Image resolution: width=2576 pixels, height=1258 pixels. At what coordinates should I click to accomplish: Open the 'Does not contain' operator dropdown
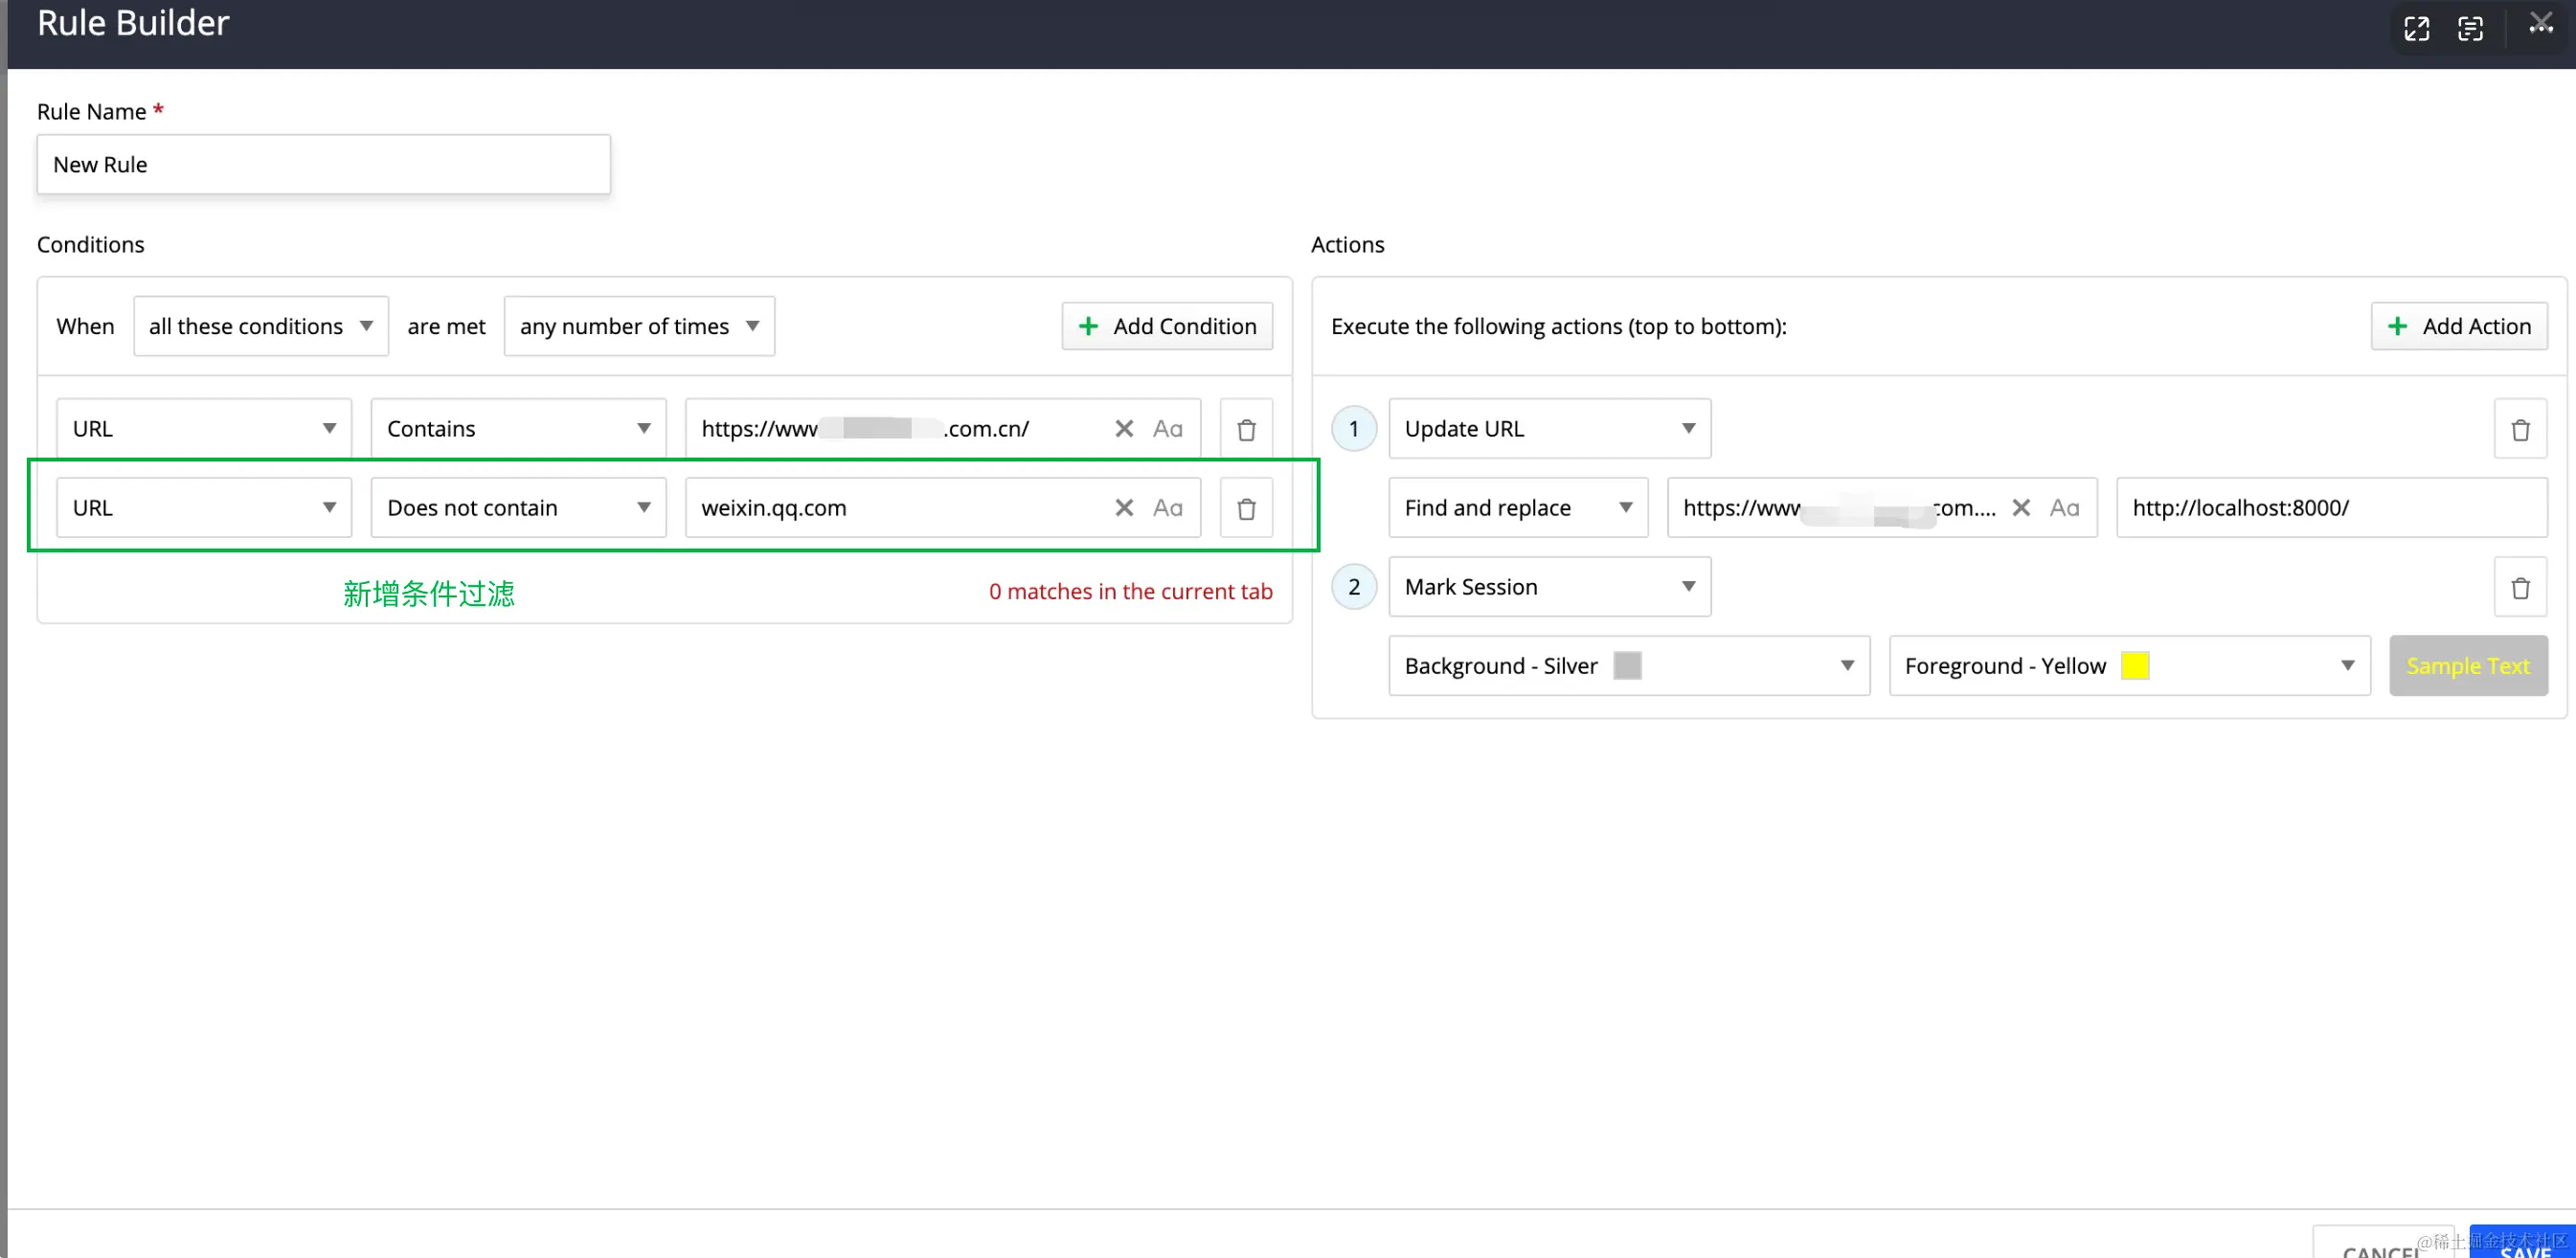pyautogui.click(x=518, y=508)
